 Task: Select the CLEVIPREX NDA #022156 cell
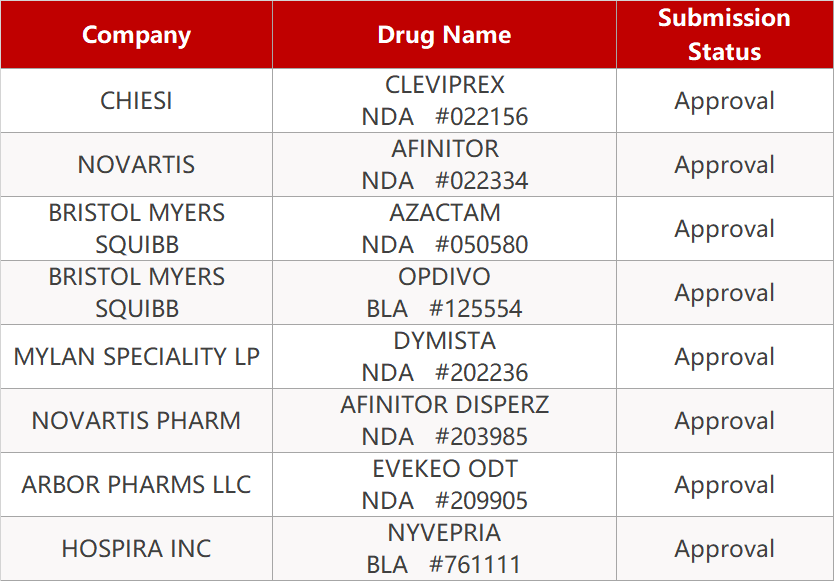[444, 101]
